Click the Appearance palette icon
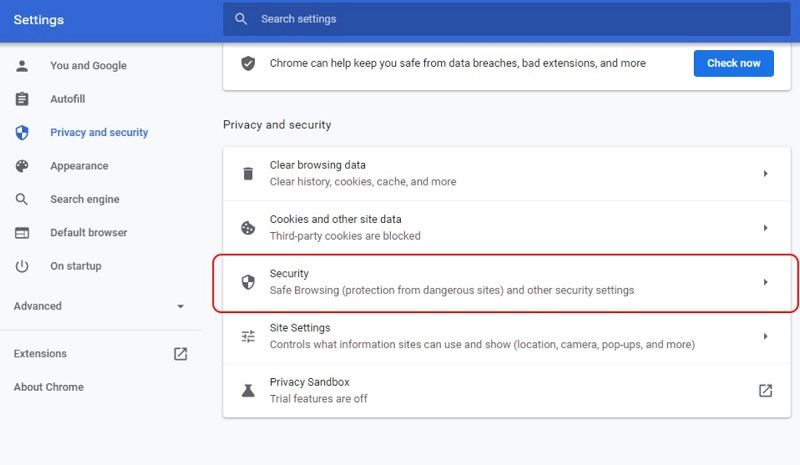800x465 pixels. point(22,166)
